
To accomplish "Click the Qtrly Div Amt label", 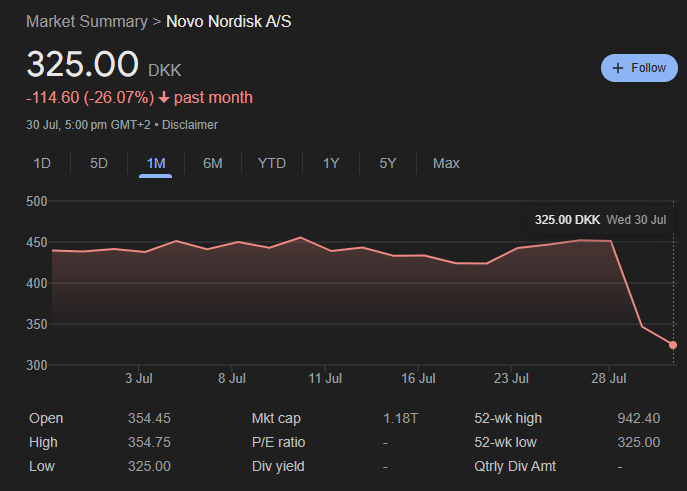I will click(515, 466).
